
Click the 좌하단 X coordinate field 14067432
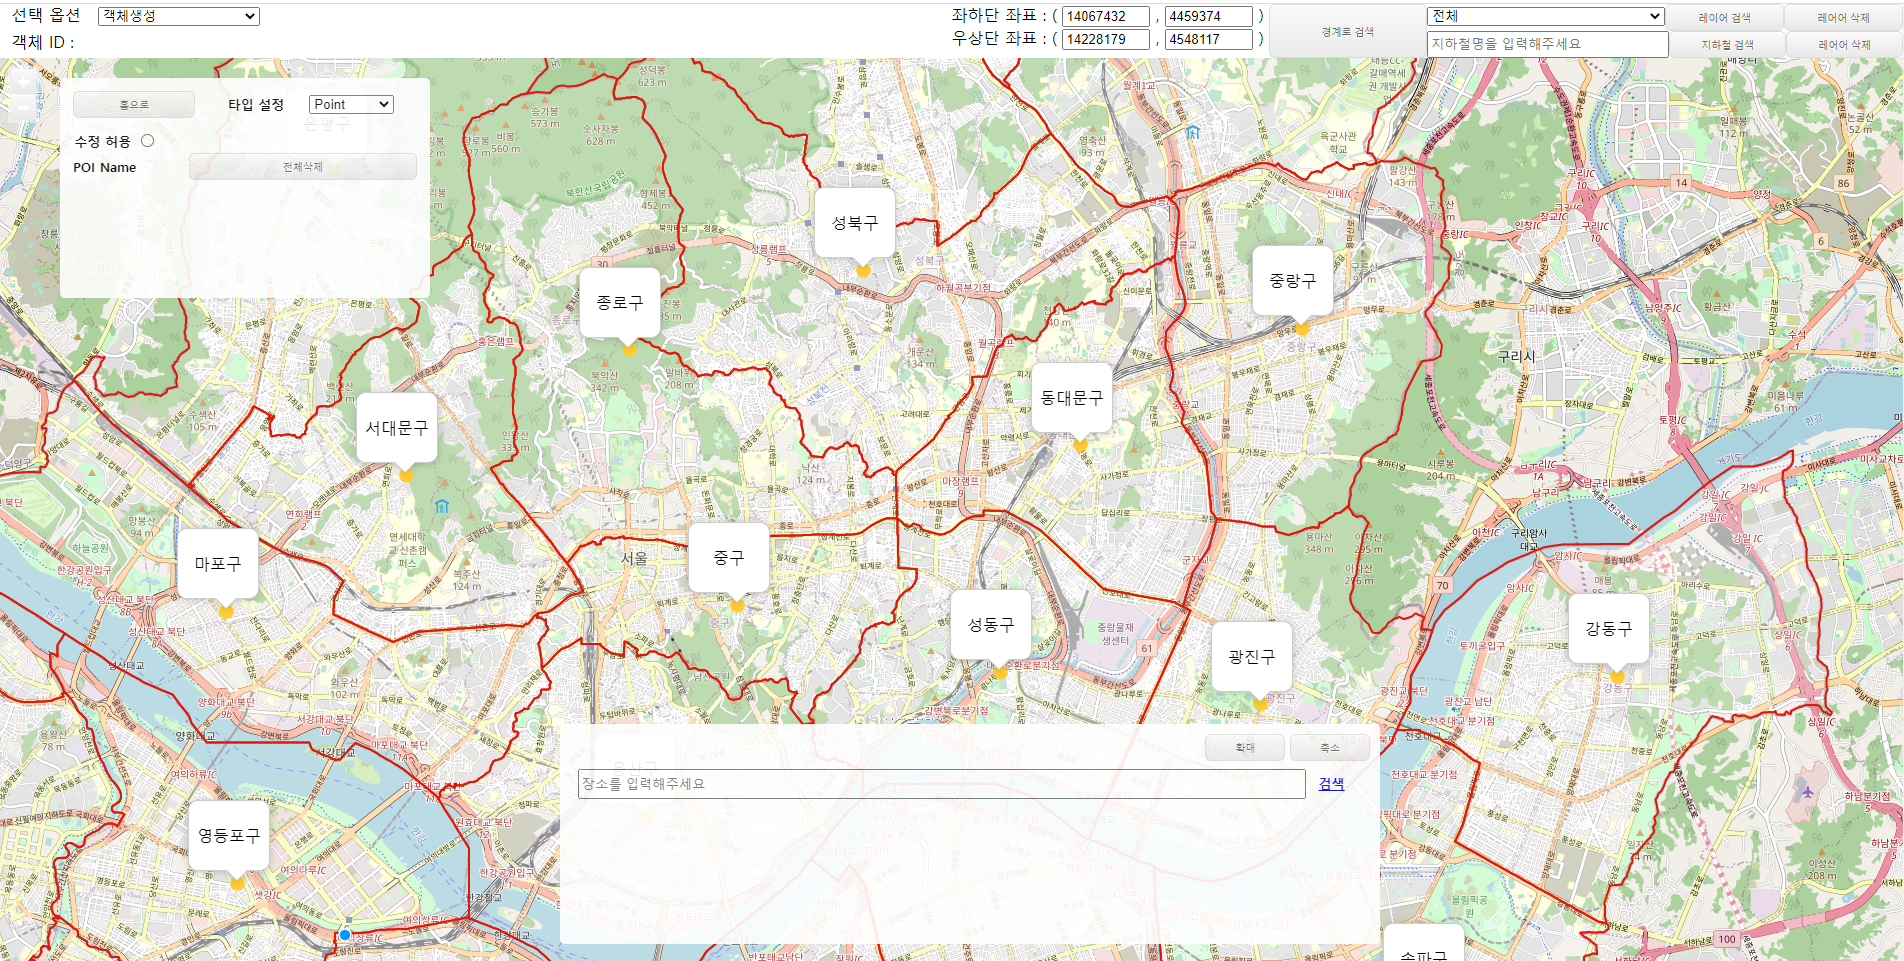coord(1106,16)
